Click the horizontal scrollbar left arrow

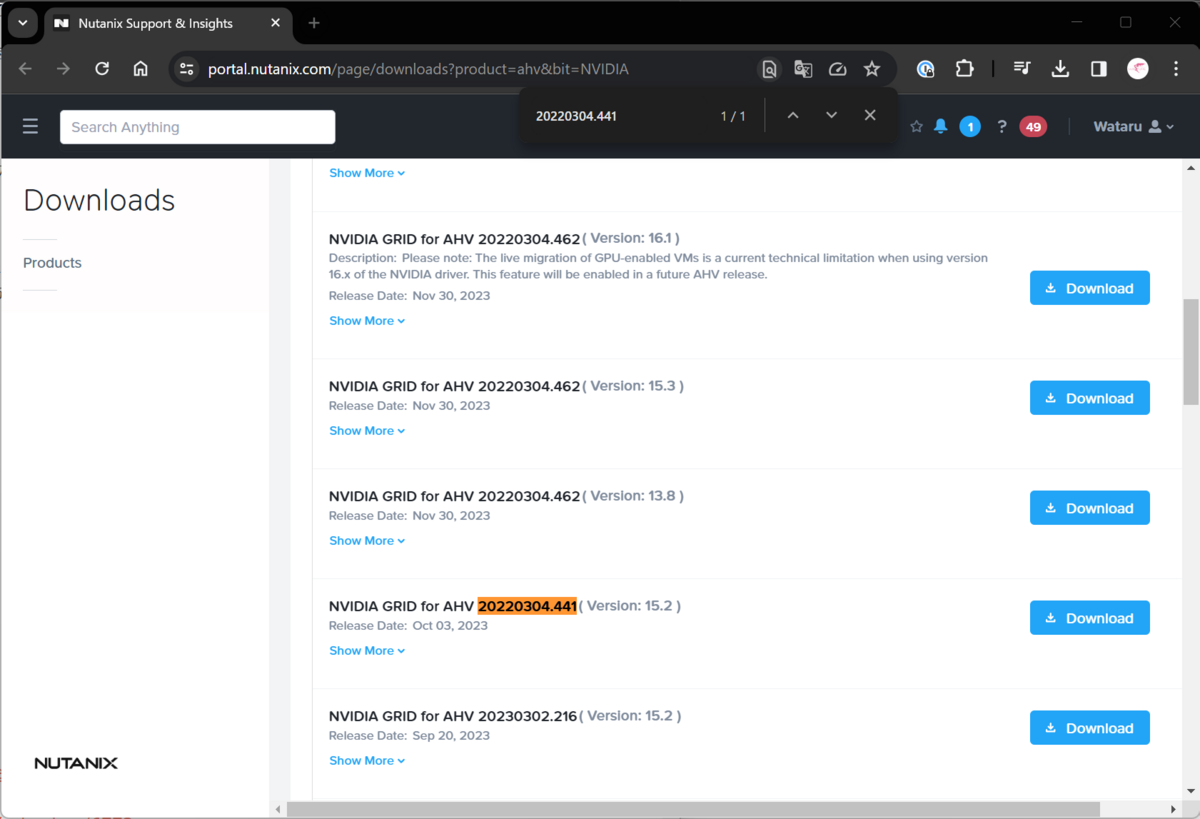(x=278, y=808)
